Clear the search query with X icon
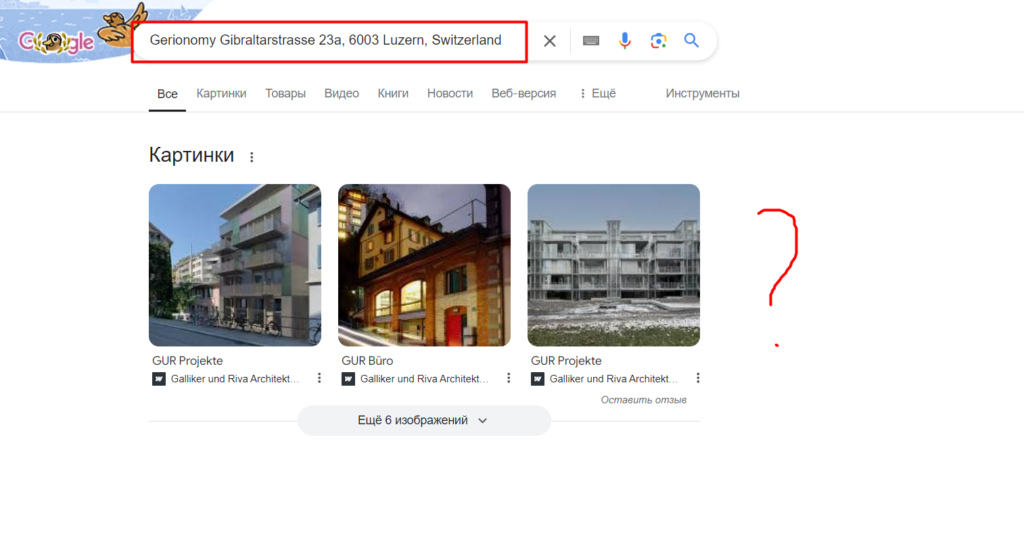This screenshot has height=542, width=1024. click(550, 41)
